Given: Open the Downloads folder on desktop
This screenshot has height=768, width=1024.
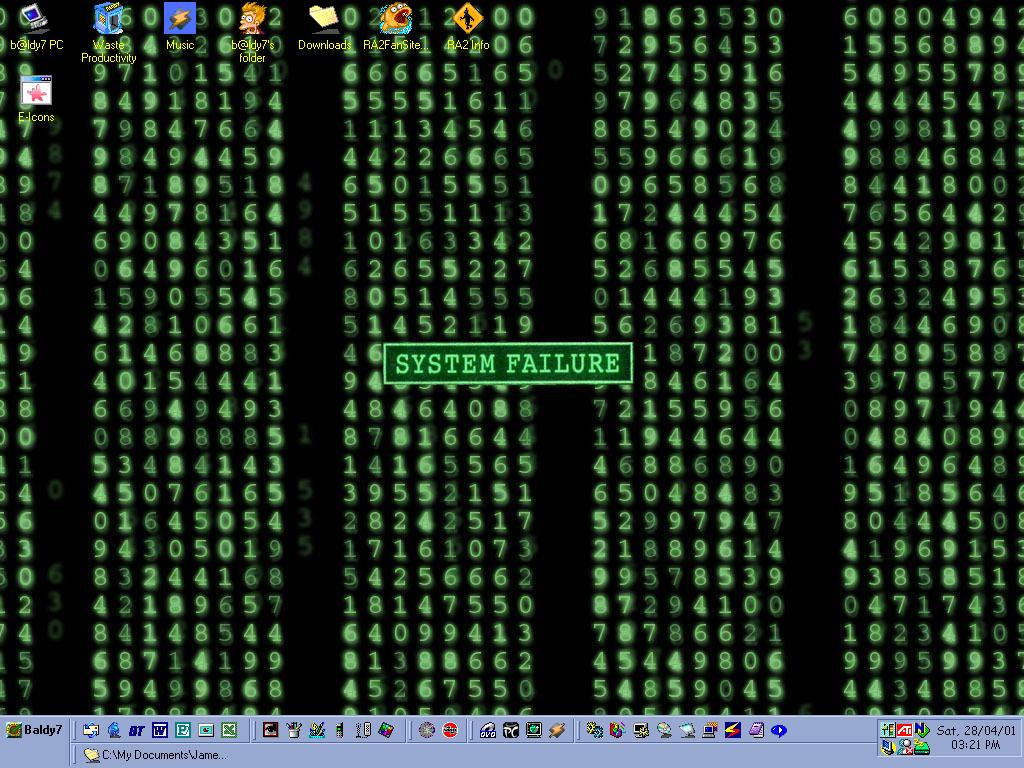Looking at the screenshot, I should coord(324,18).
